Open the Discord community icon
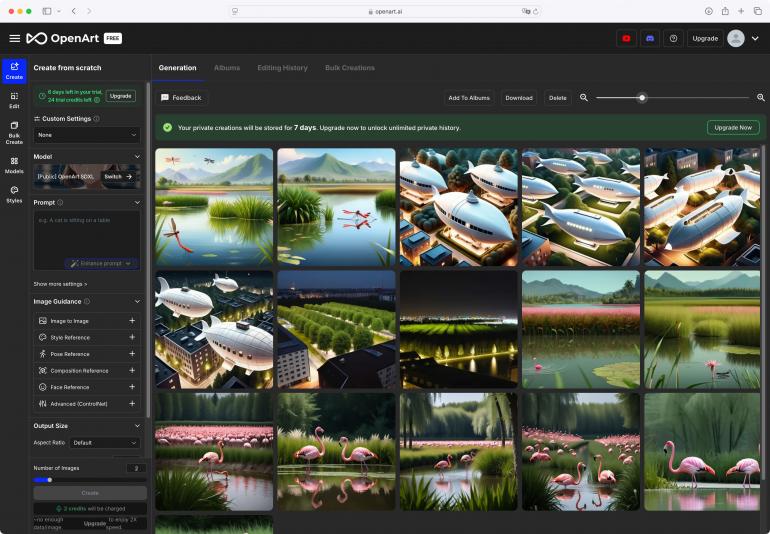Image resolution: width=770 pixels, height=534 pixels. point(650,38)
